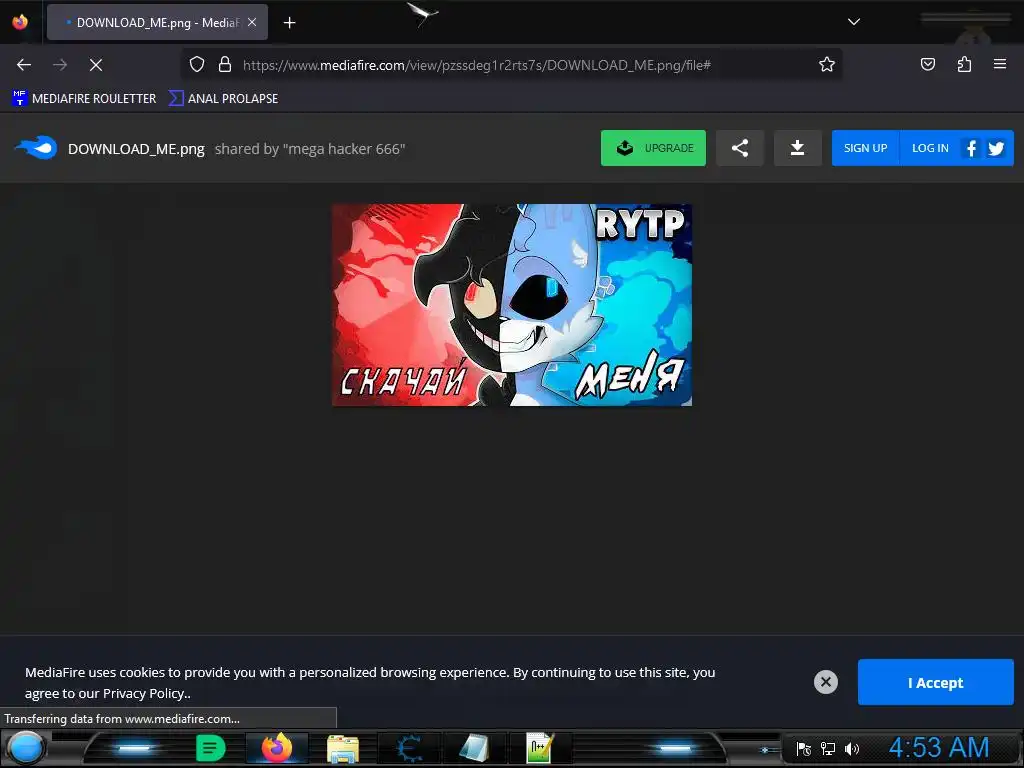Open the Firefox hamburger menu
Image resolution: width=1024 pixels, height=768 pixels.
tap(1000, 64)
